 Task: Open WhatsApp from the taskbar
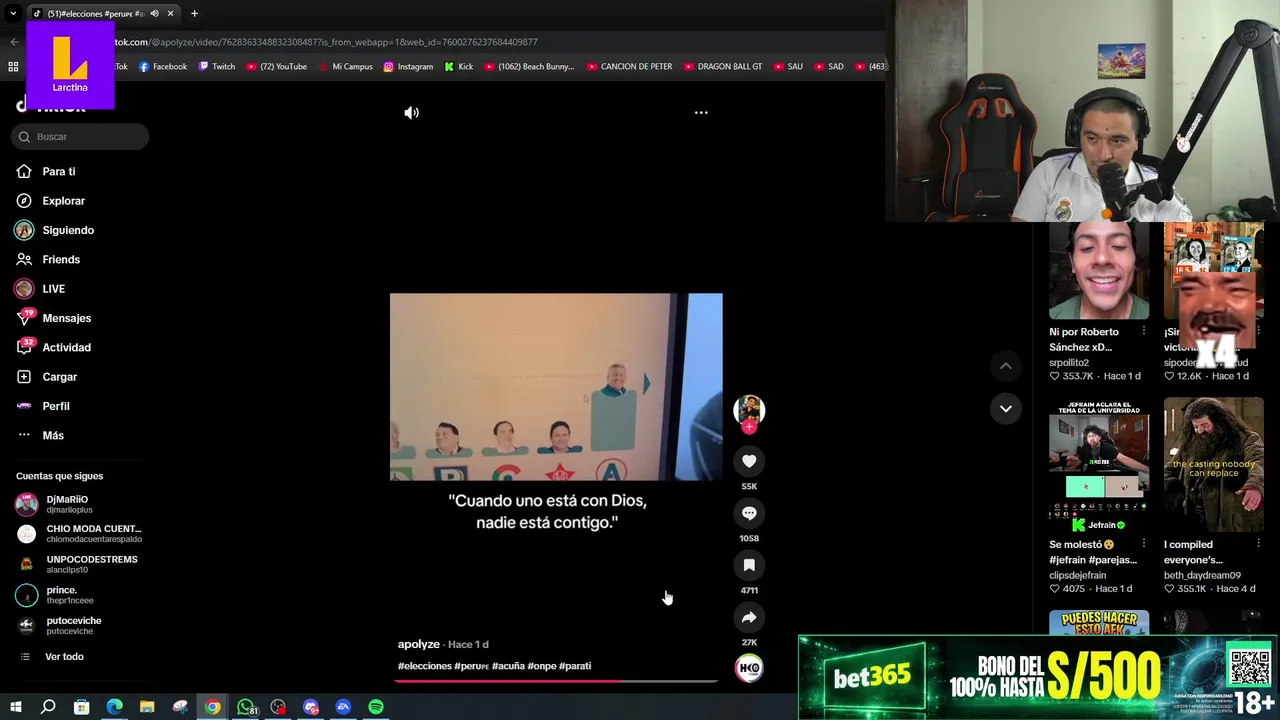click(246, 707)
